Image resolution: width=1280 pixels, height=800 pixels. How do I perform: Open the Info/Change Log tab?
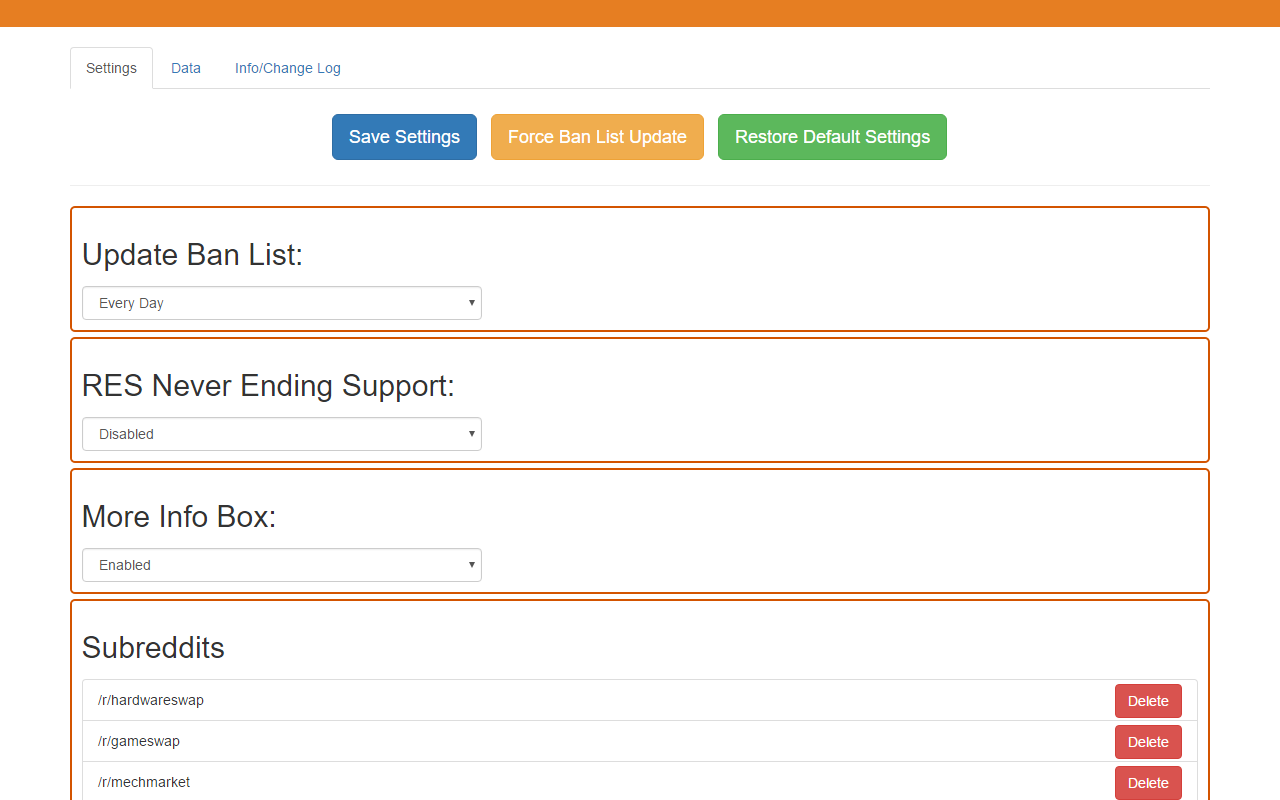coord(288,68)
